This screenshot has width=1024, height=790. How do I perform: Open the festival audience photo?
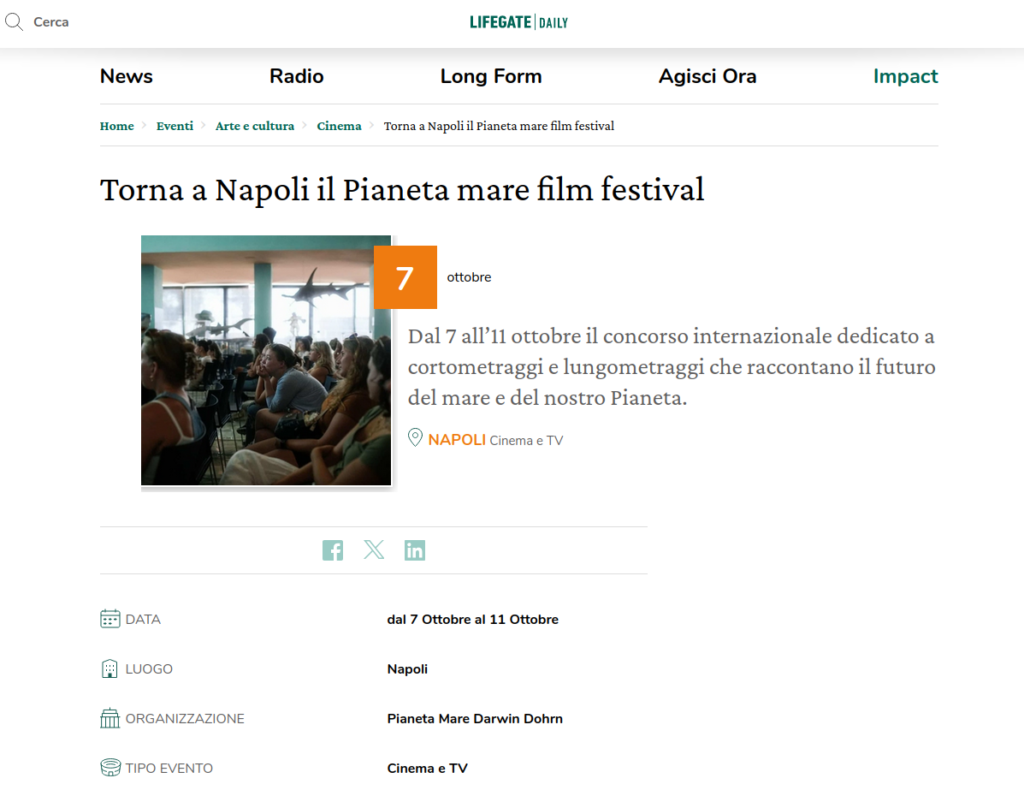[266, 360]
